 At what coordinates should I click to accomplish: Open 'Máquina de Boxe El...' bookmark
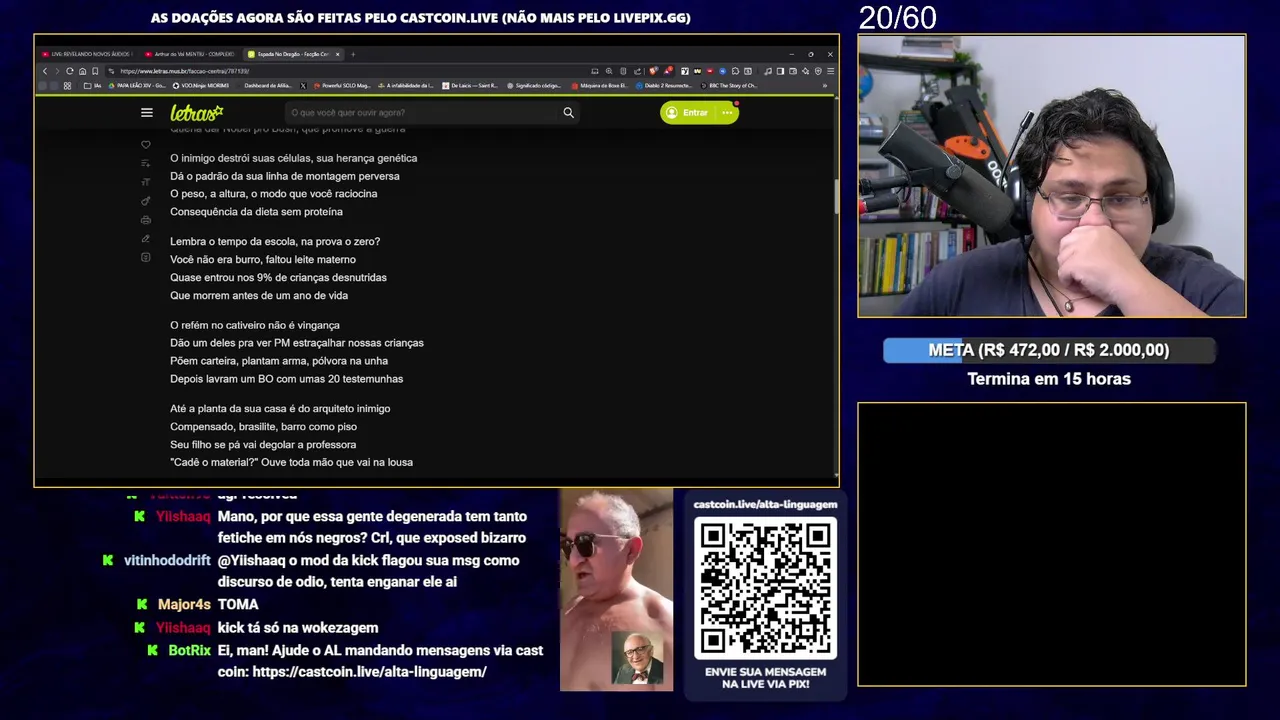(x=599, y=85)
